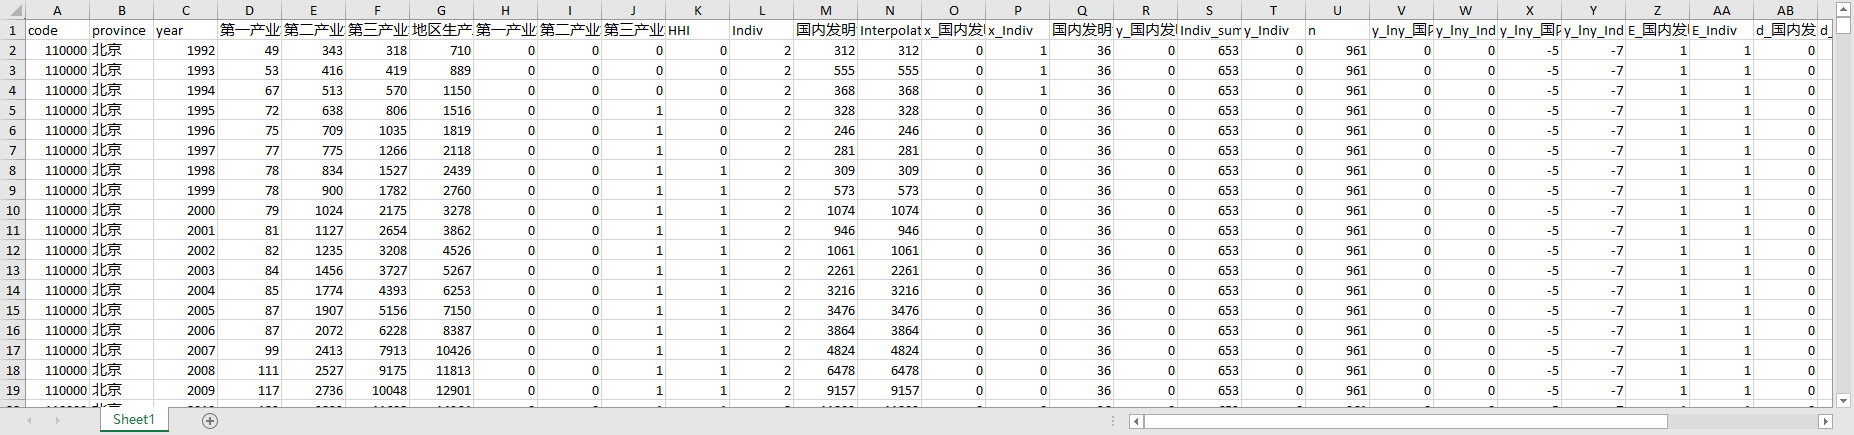
Task: Select cell with value 2261 in column N
Action: [x=889, y=270]
